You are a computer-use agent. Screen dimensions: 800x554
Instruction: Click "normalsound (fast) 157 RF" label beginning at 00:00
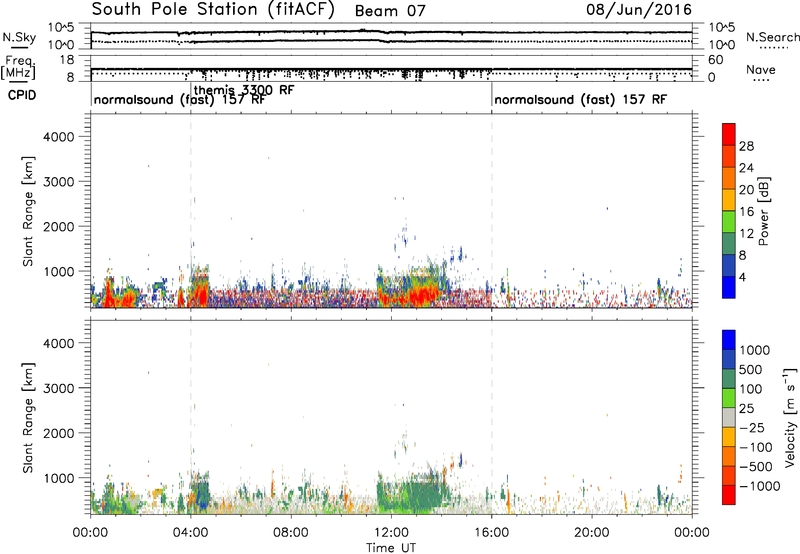(180, 99)
